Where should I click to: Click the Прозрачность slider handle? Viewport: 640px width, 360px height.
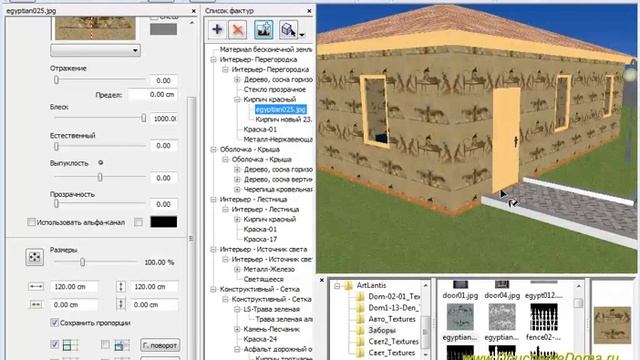coord(56,203)
